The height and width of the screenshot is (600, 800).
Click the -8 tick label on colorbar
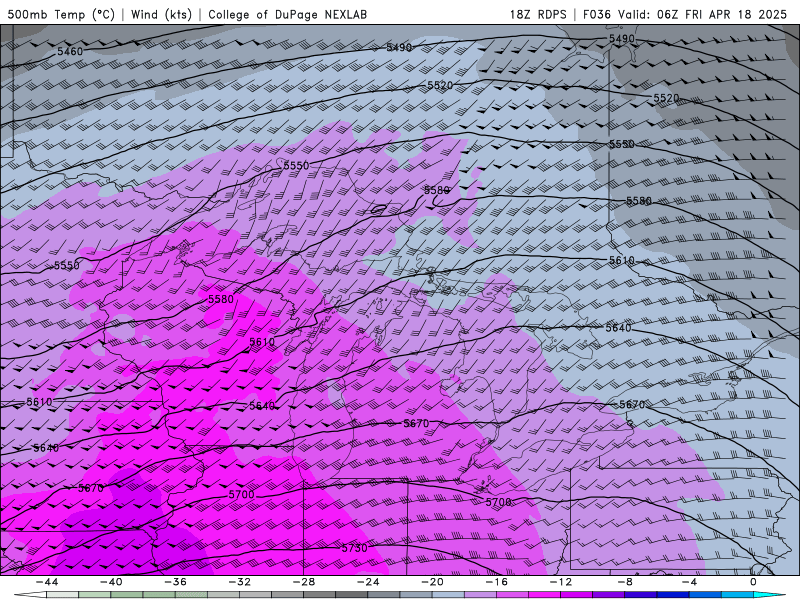(x=624, y=582)
